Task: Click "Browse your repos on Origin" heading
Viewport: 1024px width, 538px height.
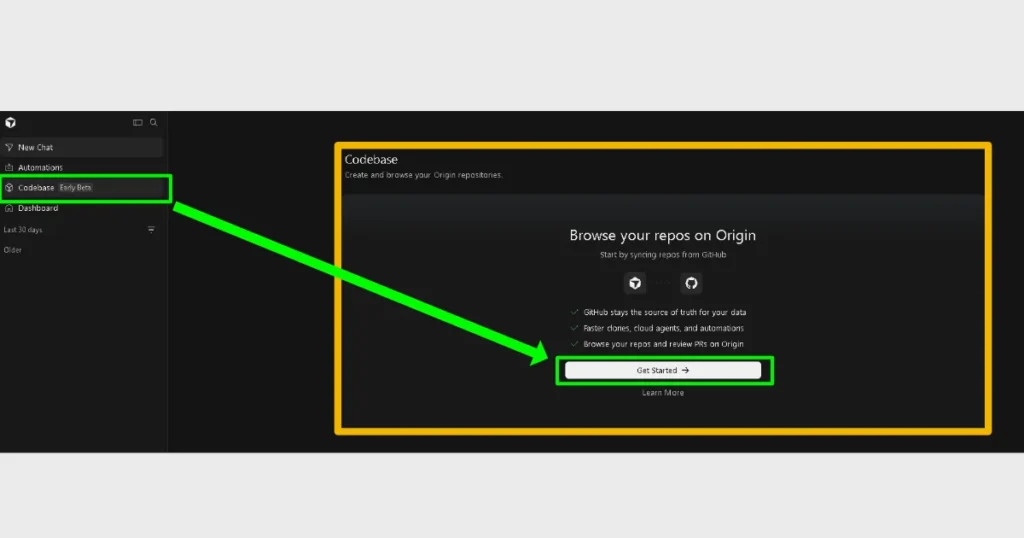Action: click(663, 235)
